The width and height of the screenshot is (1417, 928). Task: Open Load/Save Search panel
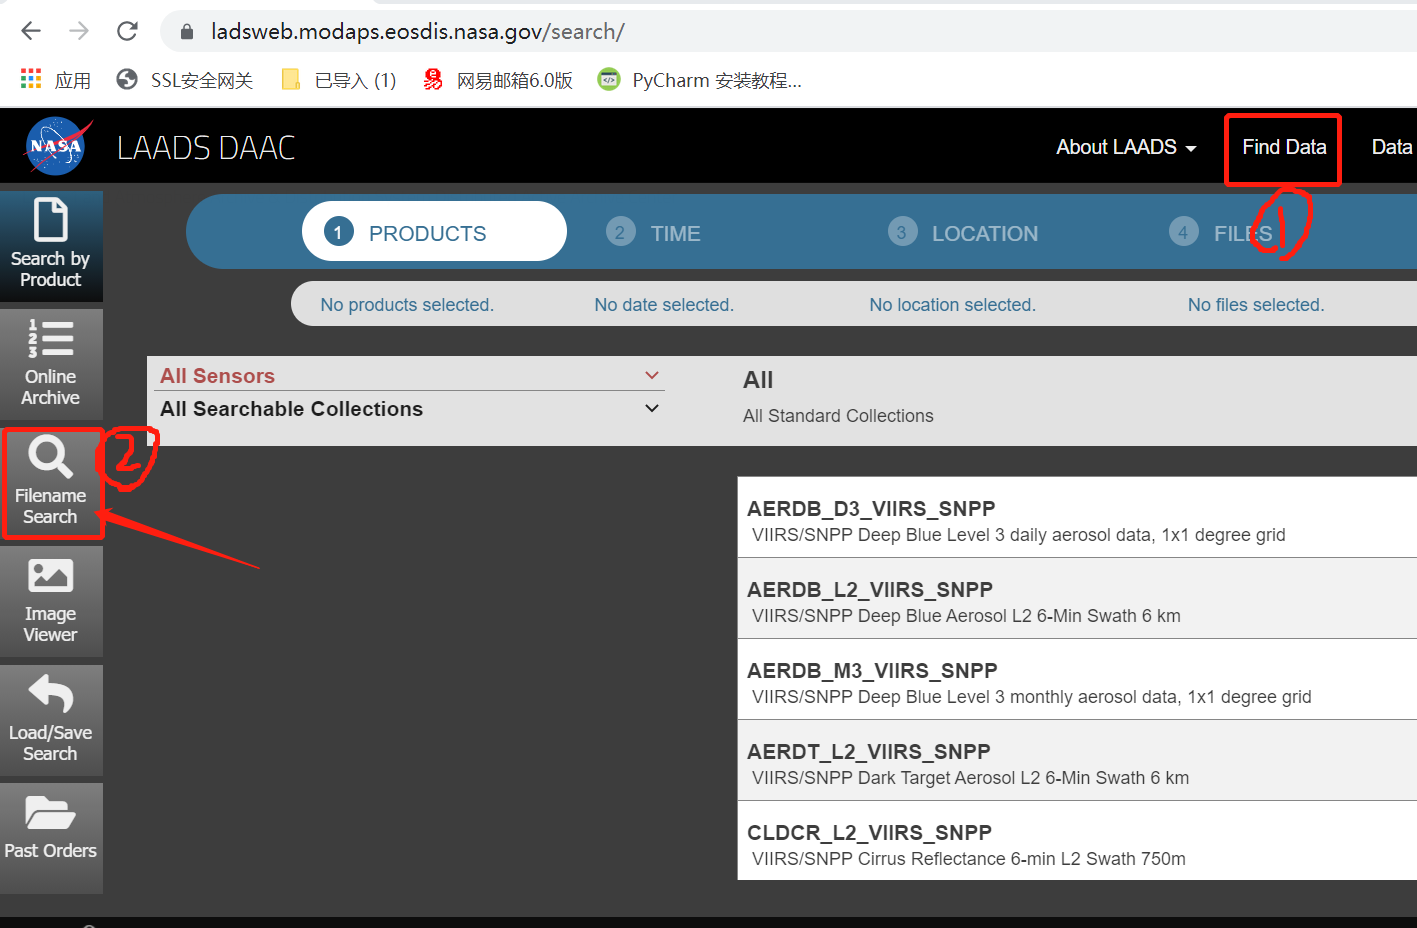click(x=51, y=720)
